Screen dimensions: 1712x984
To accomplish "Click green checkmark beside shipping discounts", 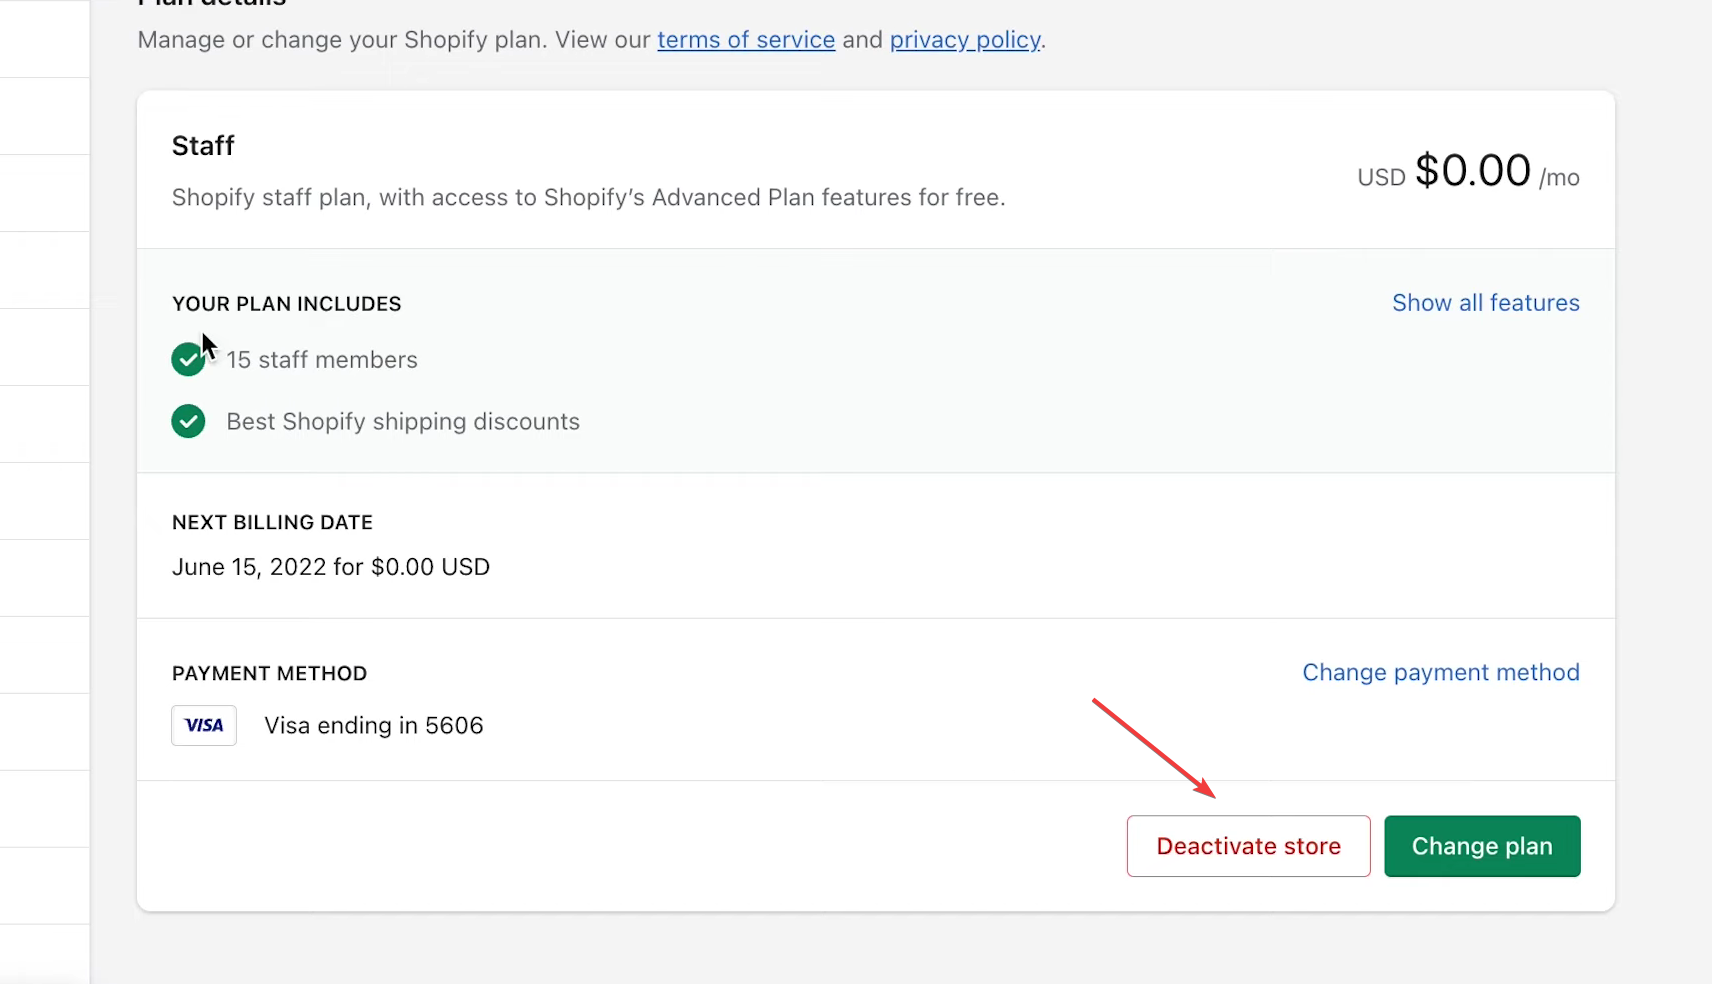I will (x=188, y=422).
